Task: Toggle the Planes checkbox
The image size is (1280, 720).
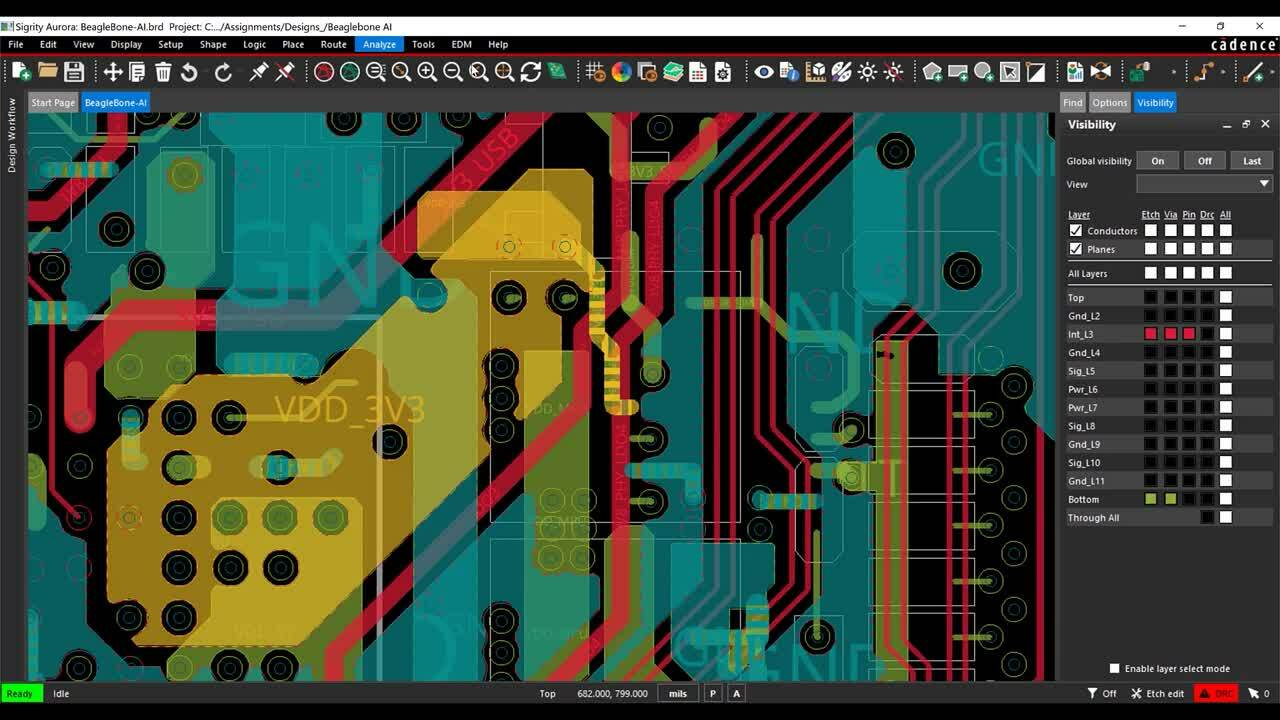Action: [x=1076, y=249]
